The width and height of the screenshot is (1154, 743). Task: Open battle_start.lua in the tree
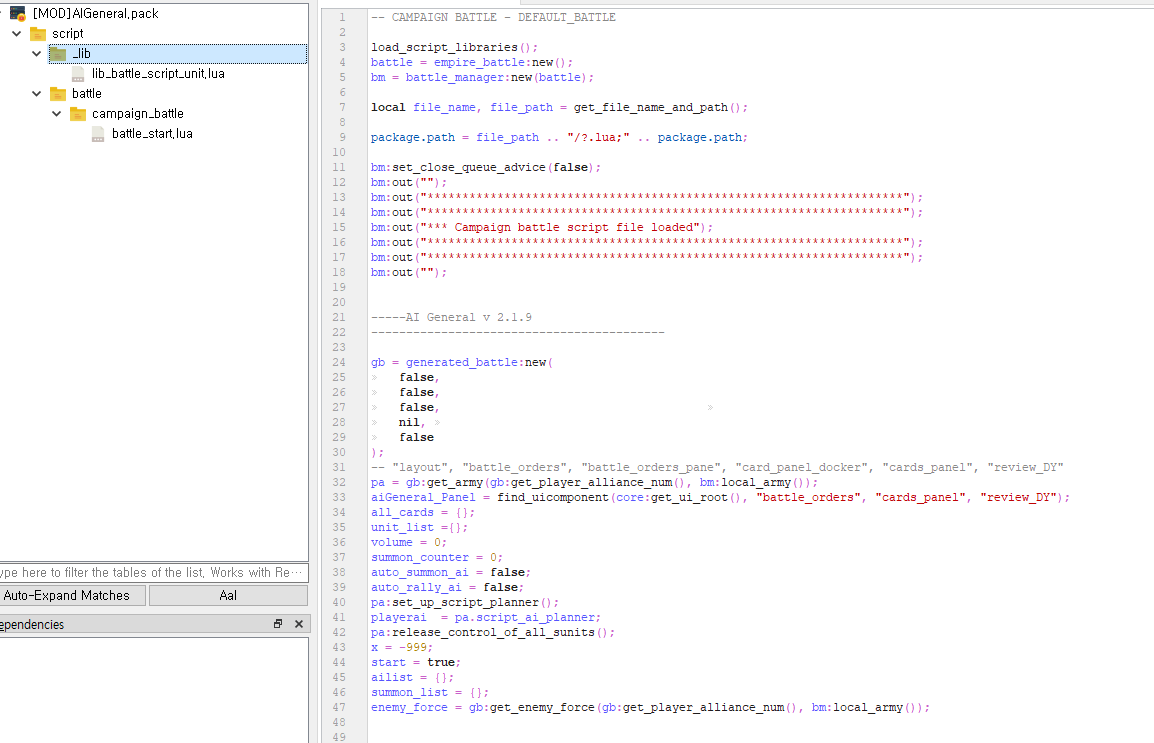coord(152,134)
